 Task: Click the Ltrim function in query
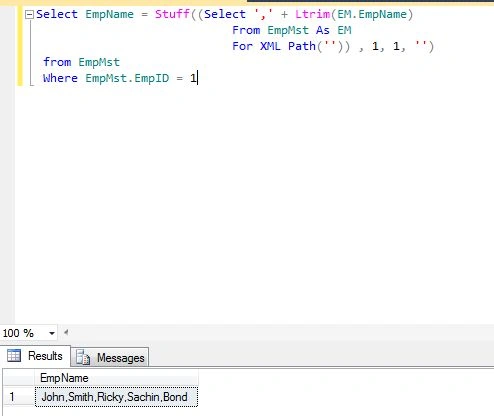click(312, 14)
